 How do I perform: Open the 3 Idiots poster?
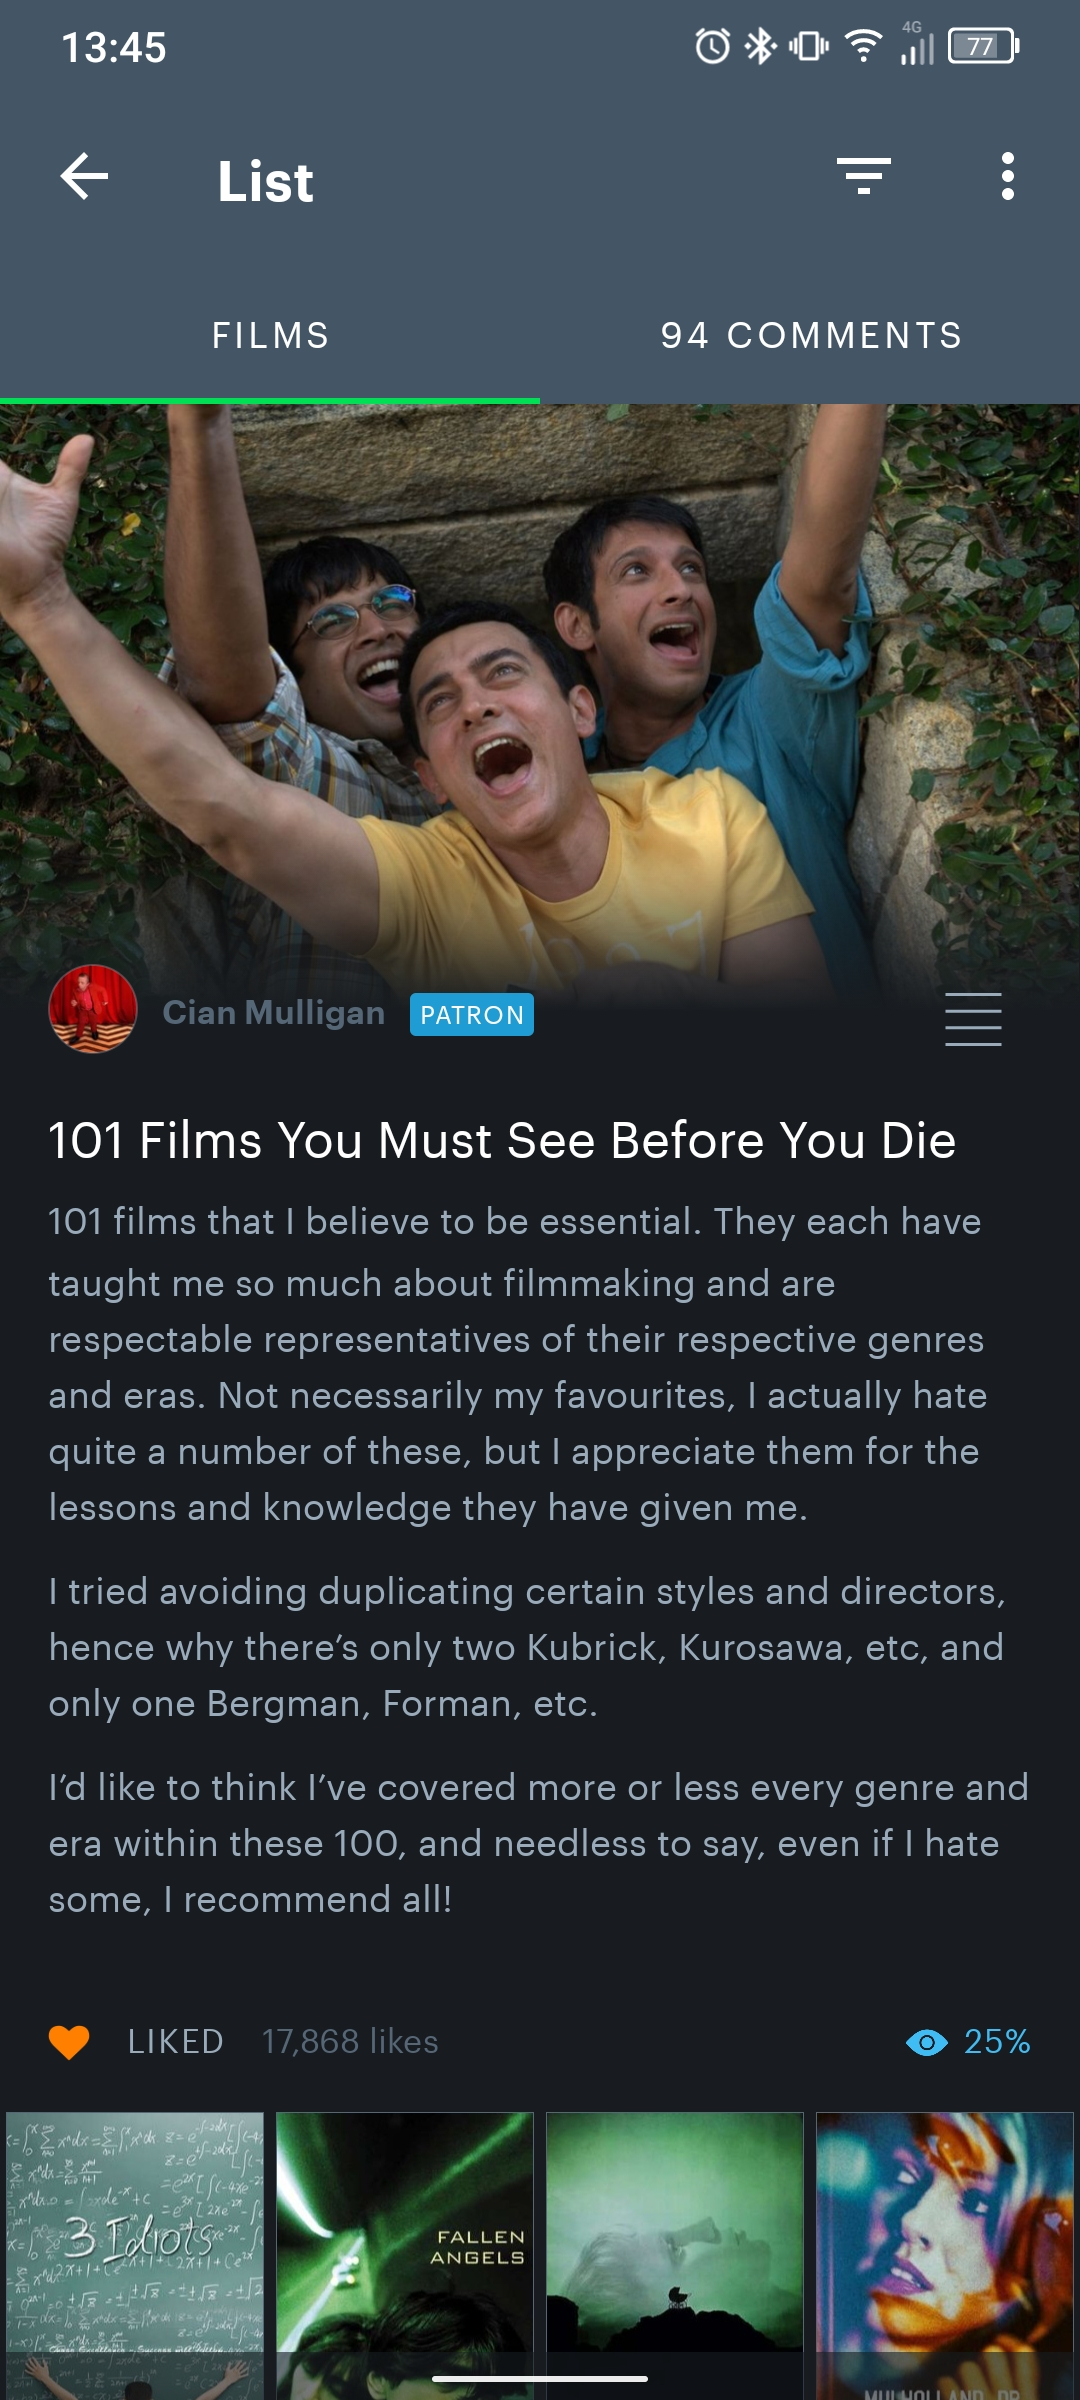click(135, 2255)
